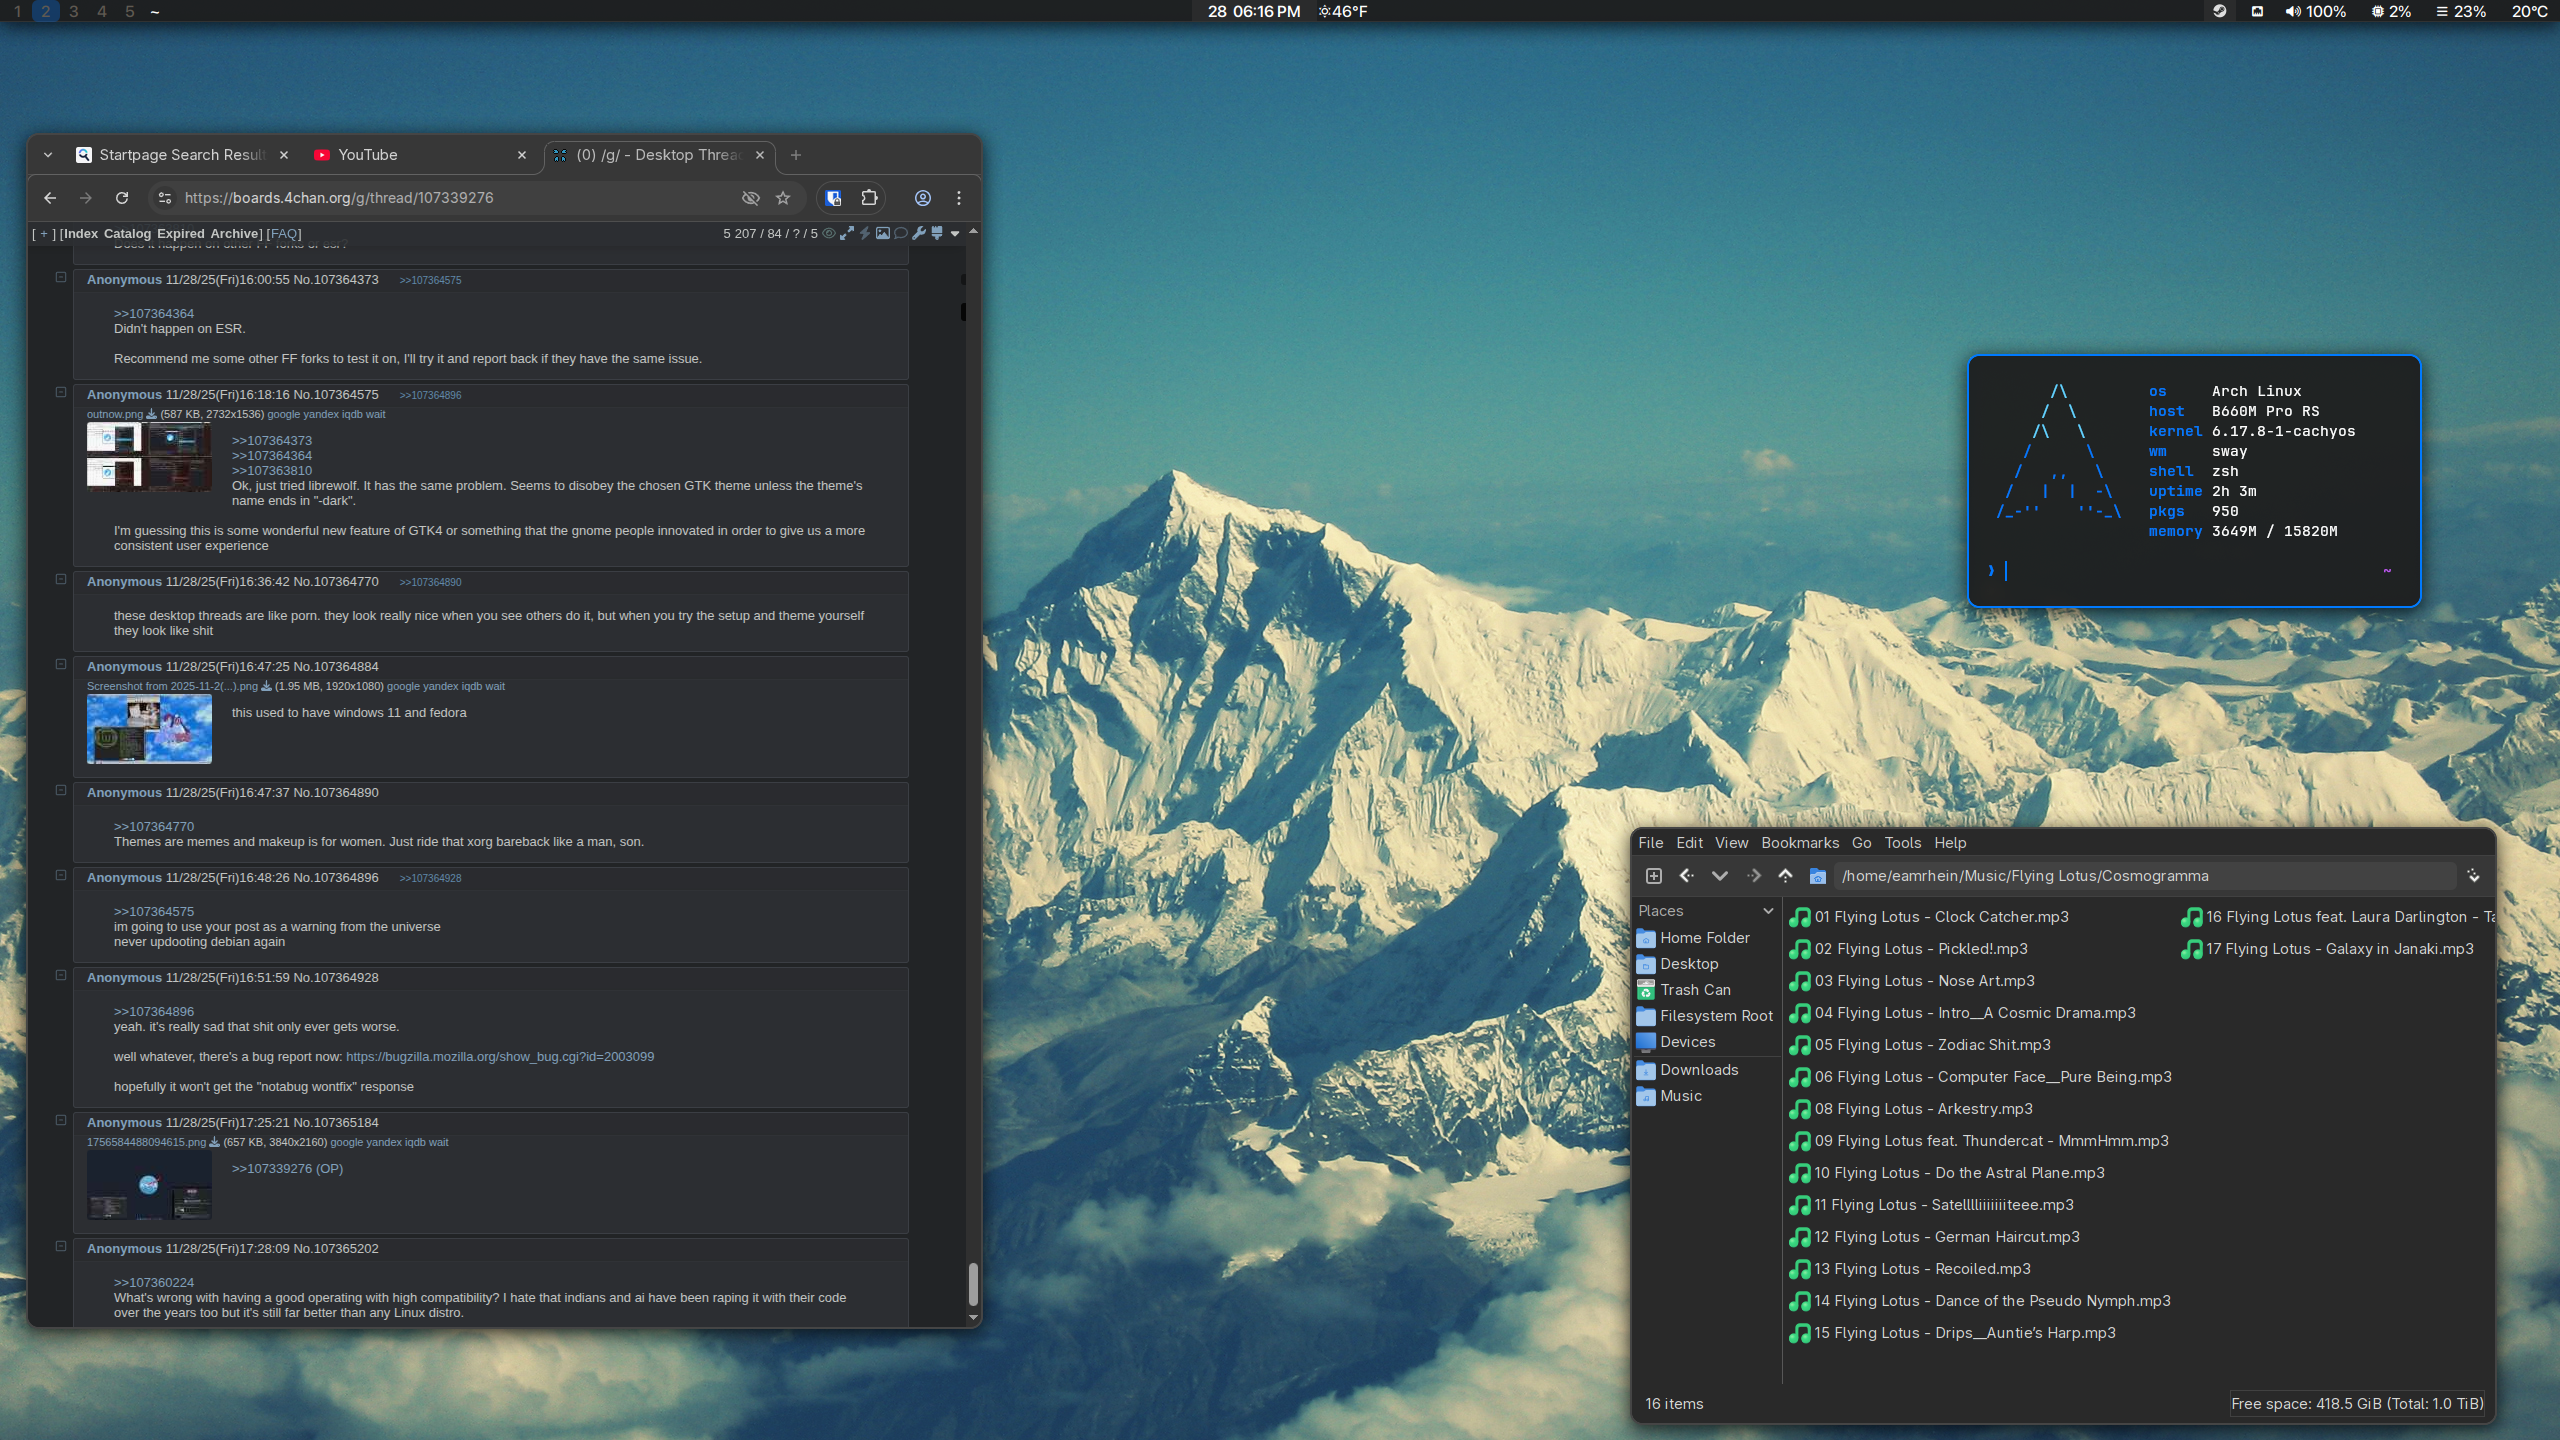Bookmark this page with the star icon

(783, 198)
